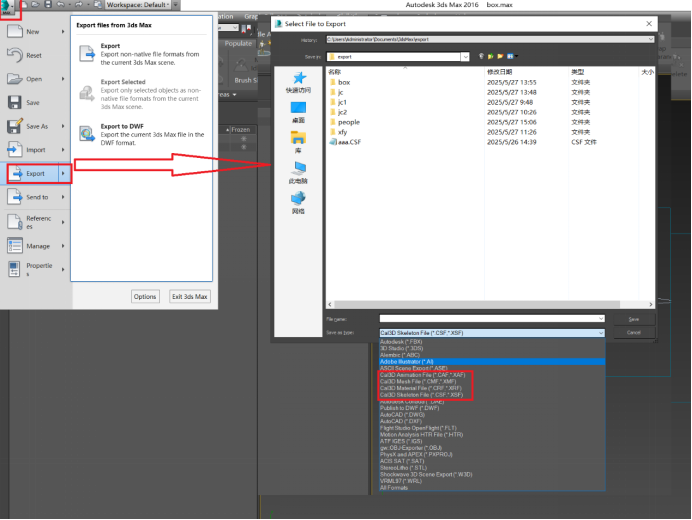The height and width of the screenshot is (520, 692).
Task: Click This PC icon in places bar
Action: tap(298, 173)
